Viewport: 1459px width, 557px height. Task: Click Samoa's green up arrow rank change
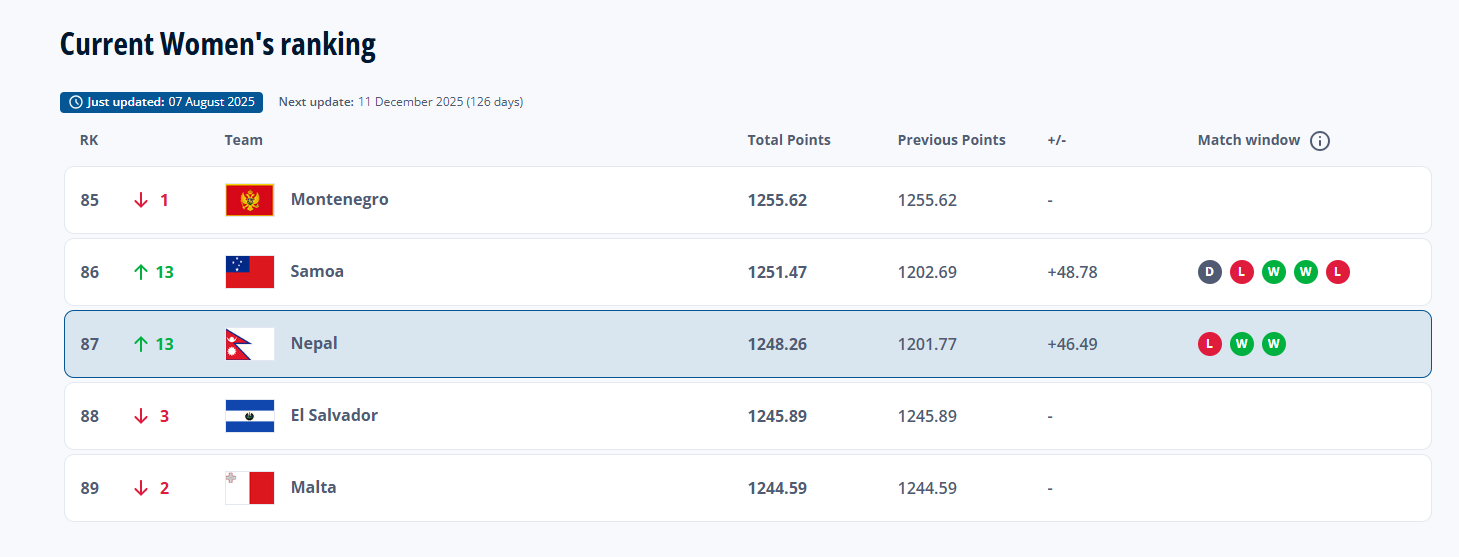coord(141,272)
